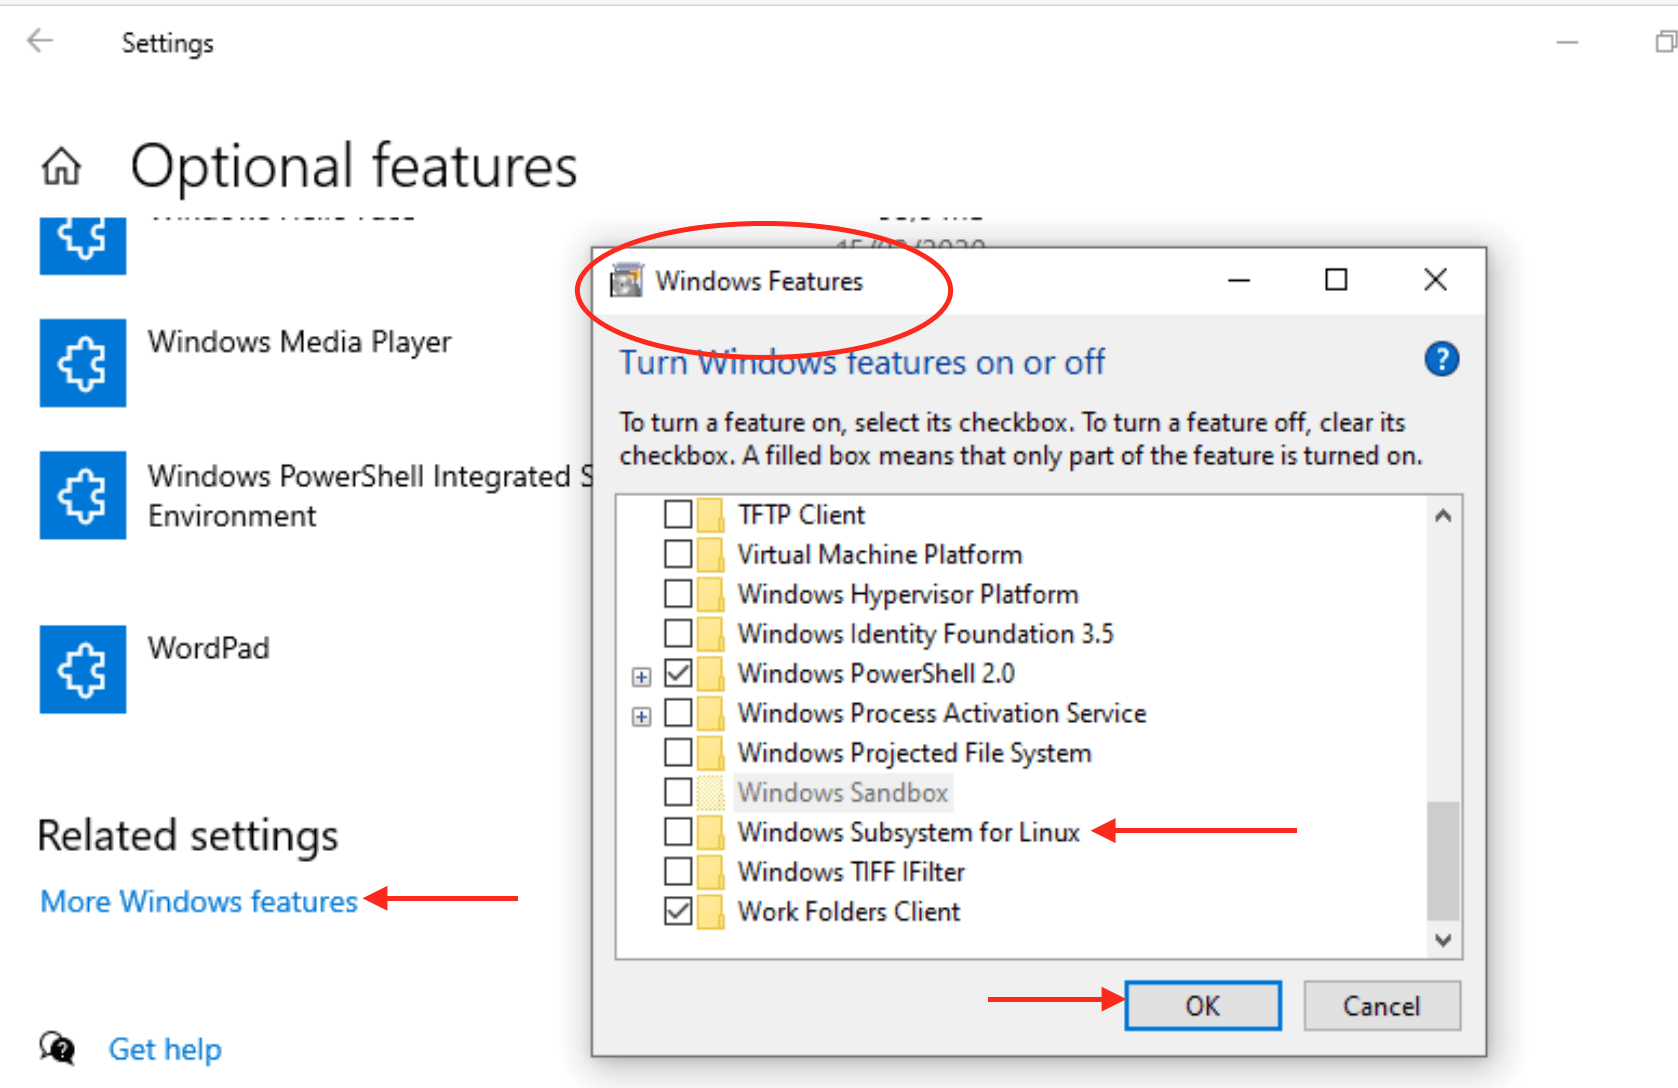
Task: Select the TFTP Client list entry
Action: 801,515
